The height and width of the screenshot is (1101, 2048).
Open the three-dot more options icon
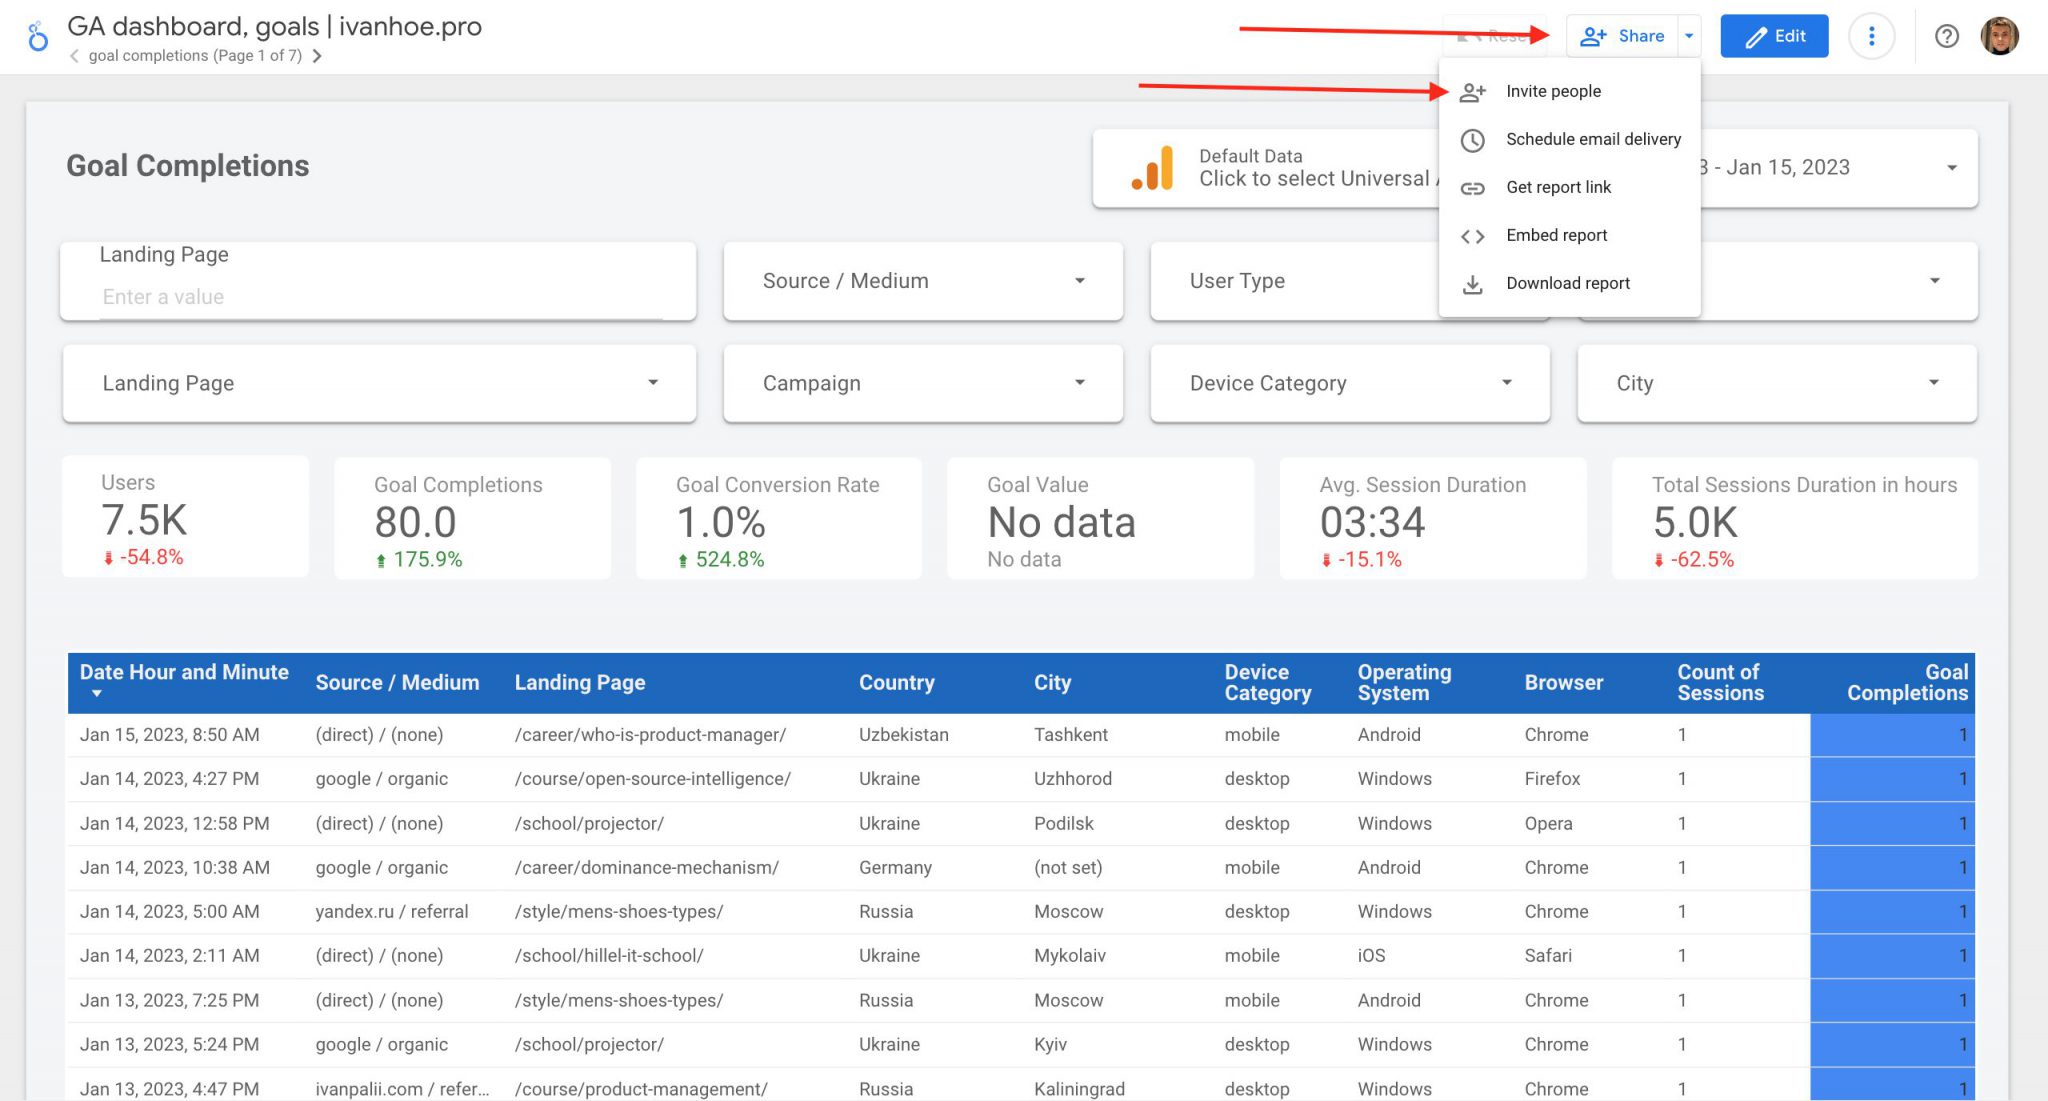1871,35
